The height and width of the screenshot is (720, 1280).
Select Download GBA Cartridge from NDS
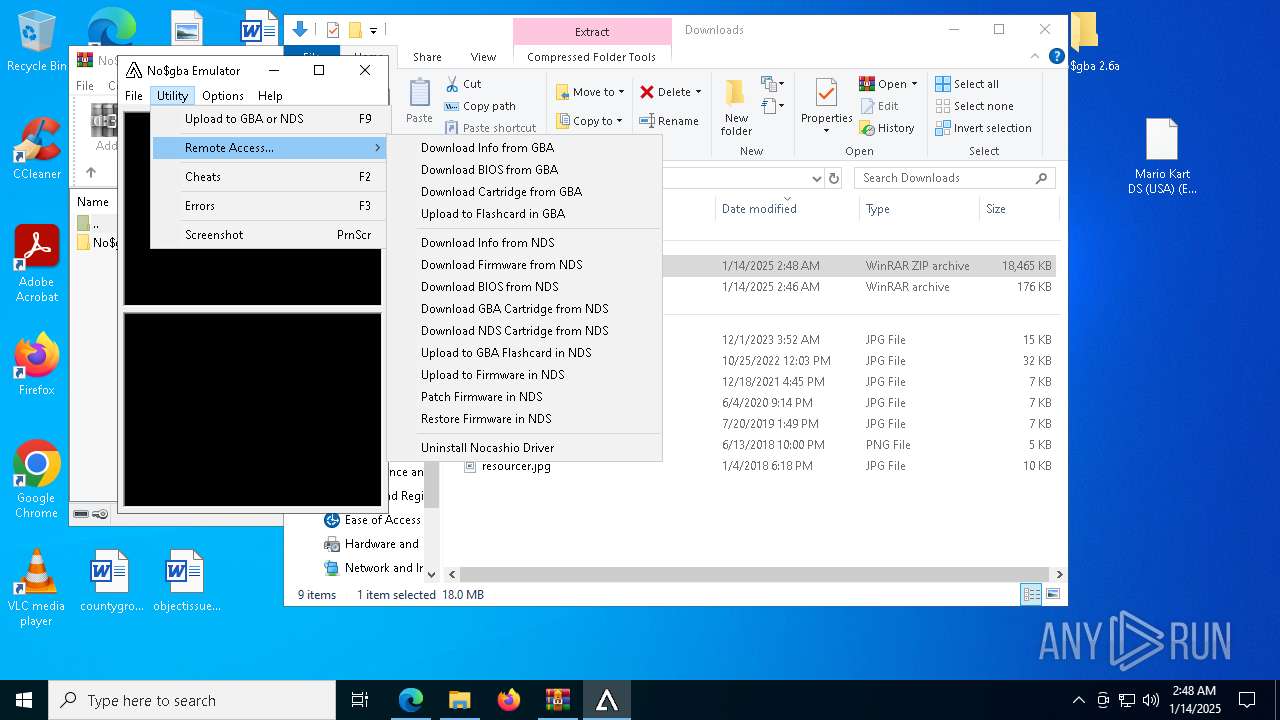525,309
